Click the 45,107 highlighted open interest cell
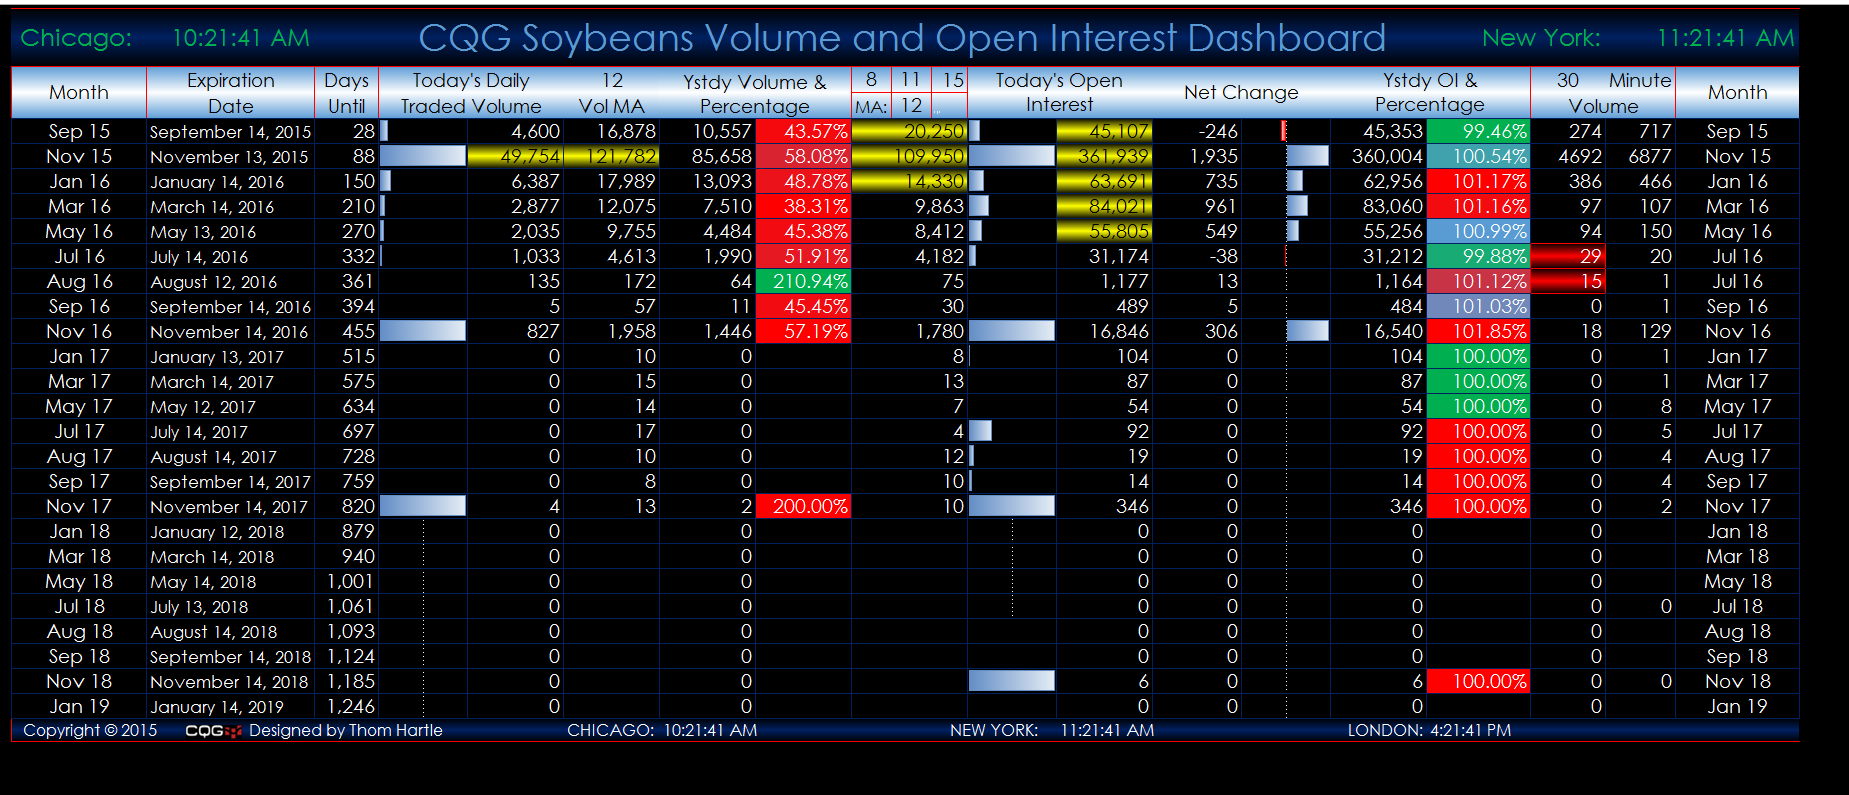The height and width of the screenshot is (795, 1849). [x=1104, y=131]
